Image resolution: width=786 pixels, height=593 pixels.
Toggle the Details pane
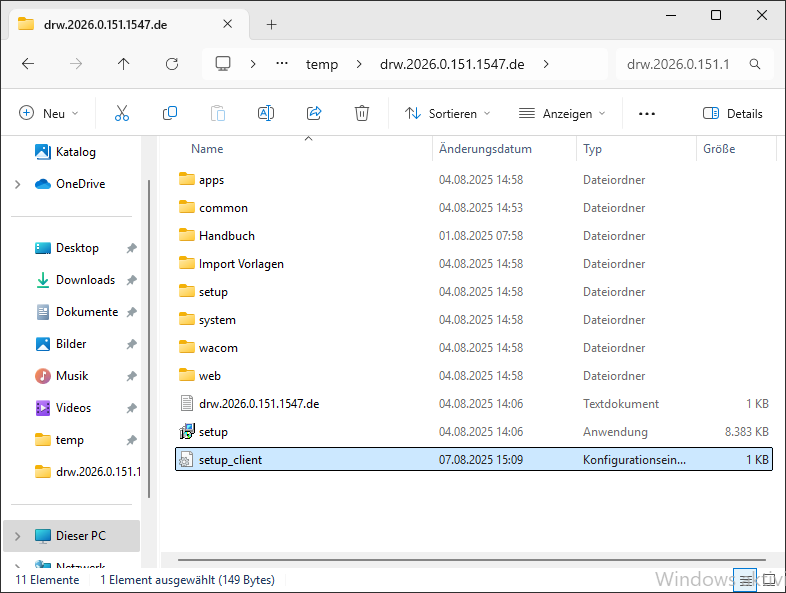[x=733, y=113]
